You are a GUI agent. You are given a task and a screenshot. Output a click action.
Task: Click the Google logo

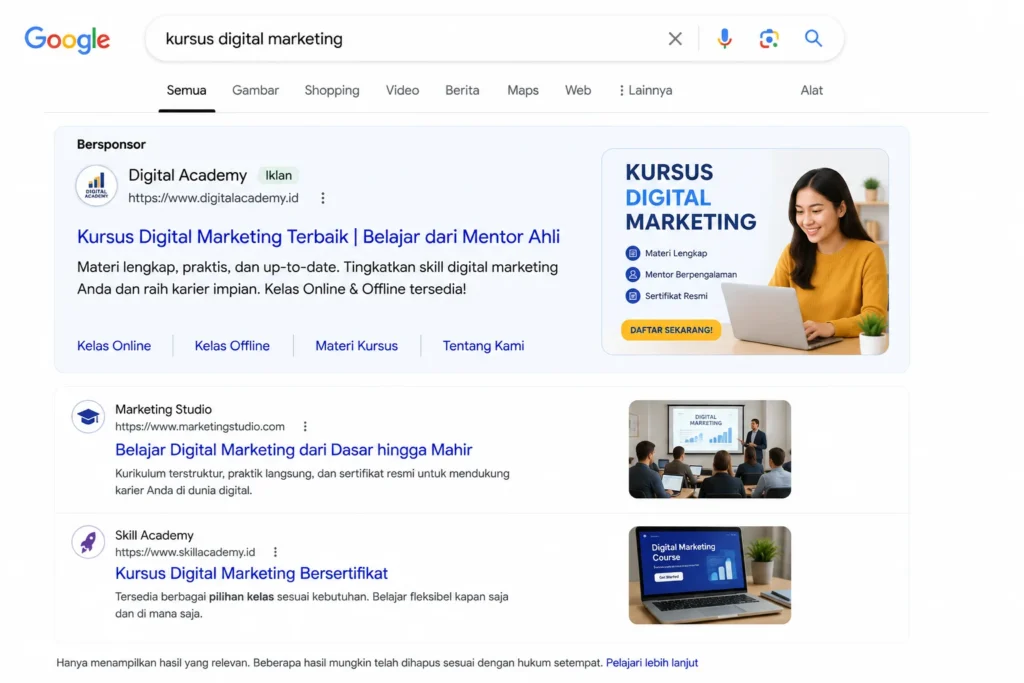coord(67,40)
